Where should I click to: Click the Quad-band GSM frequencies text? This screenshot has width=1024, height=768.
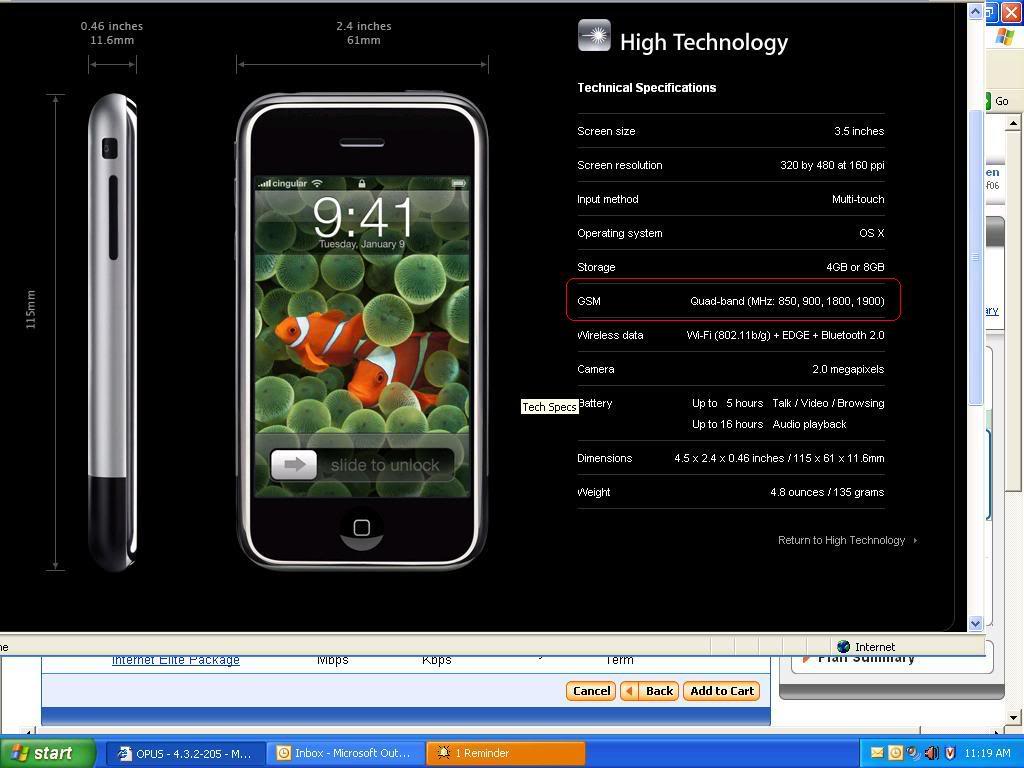(787, 301)
